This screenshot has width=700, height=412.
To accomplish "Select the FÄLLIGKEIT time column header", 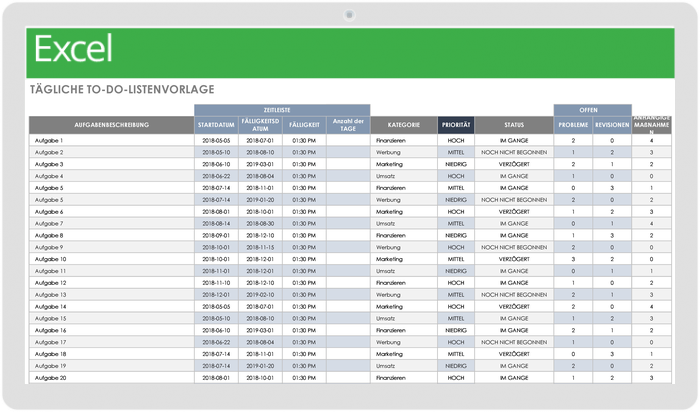I will click(x=304, y=125).
